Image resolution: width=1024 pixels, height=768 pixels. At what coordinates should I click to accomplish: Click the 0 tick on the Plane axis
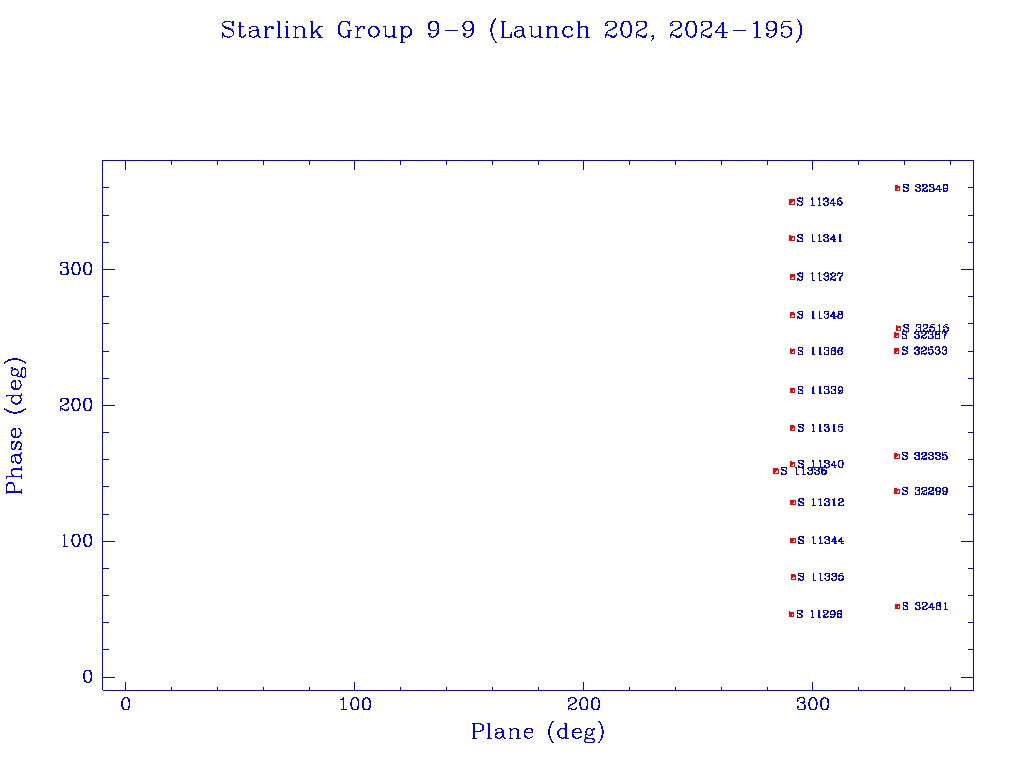pos(125,705)
